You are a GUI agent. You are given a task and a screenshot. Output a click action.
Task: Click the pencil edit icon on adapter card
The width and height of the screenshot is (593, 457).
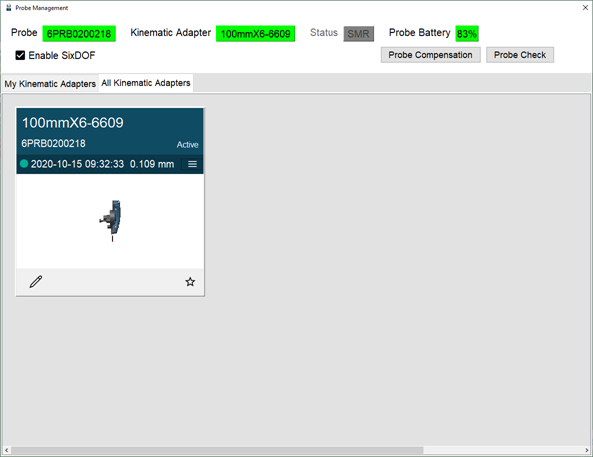pyautogui.click(x=36, y=281)
